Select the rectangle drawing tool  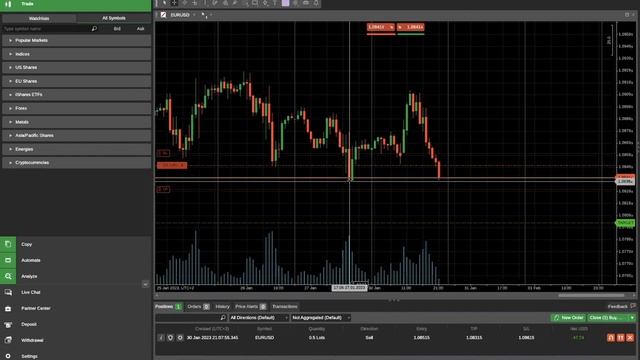coord(255,3)
